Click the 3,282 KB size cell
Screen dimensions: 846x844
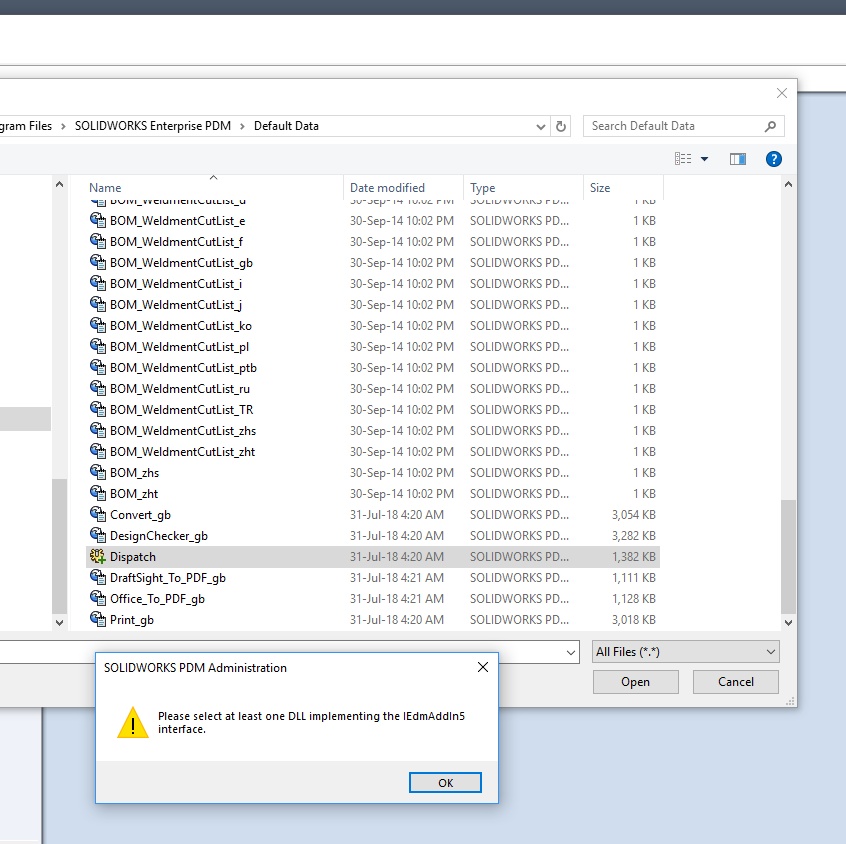pos(633,536)
